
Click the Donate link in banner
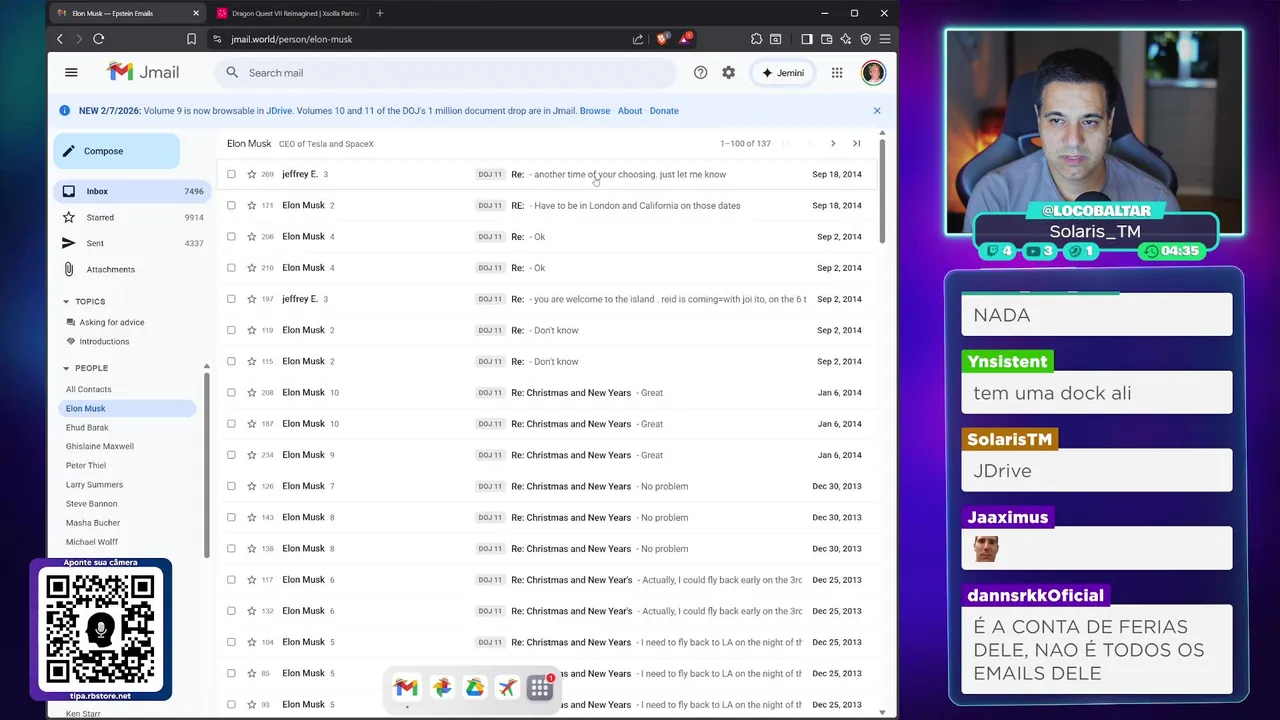pos(664,110)
